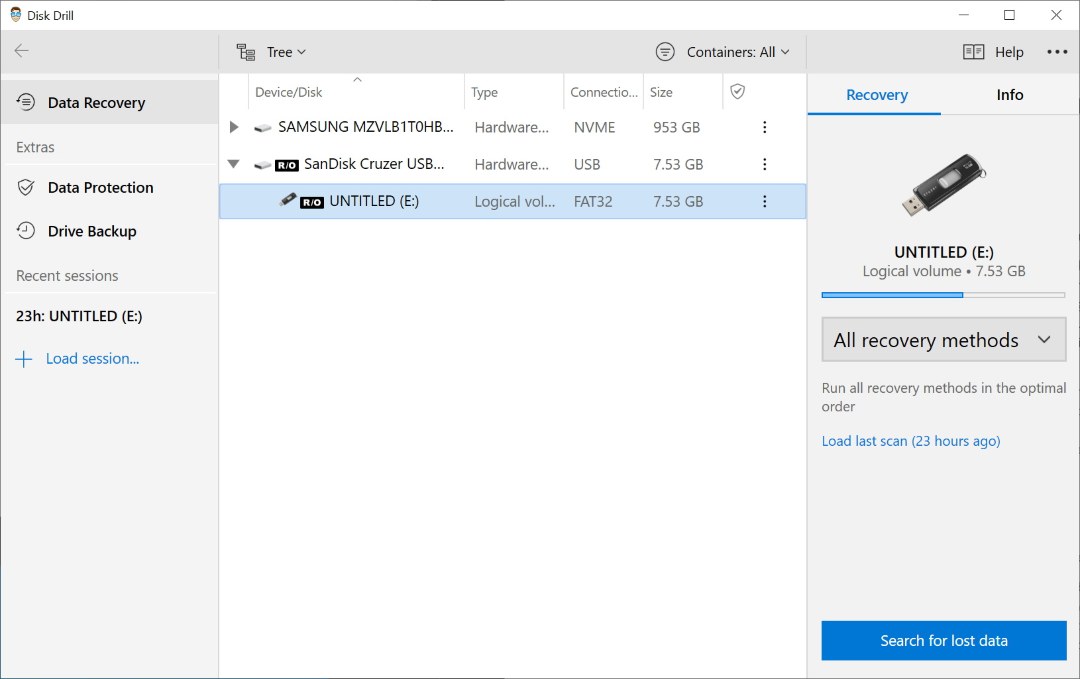Click the USB flash drive image
This screenshot has height=679, width=1080.
coord(944,185)
